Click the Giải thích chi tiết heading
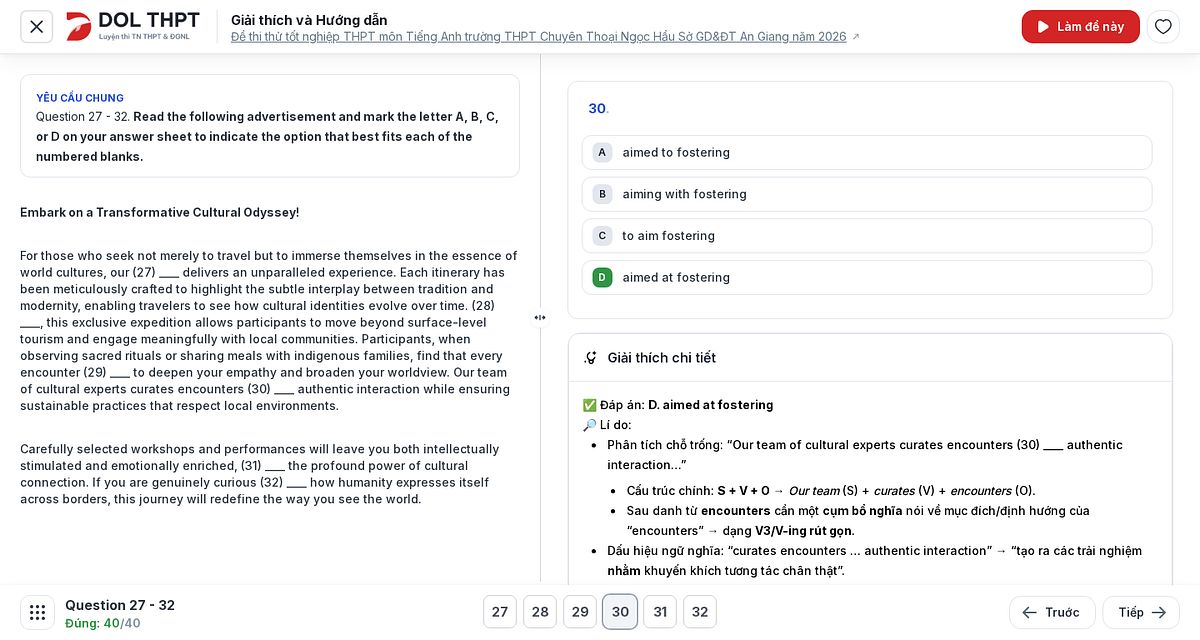The height and width of the screenshot is (640, 1200). (661, 358)
